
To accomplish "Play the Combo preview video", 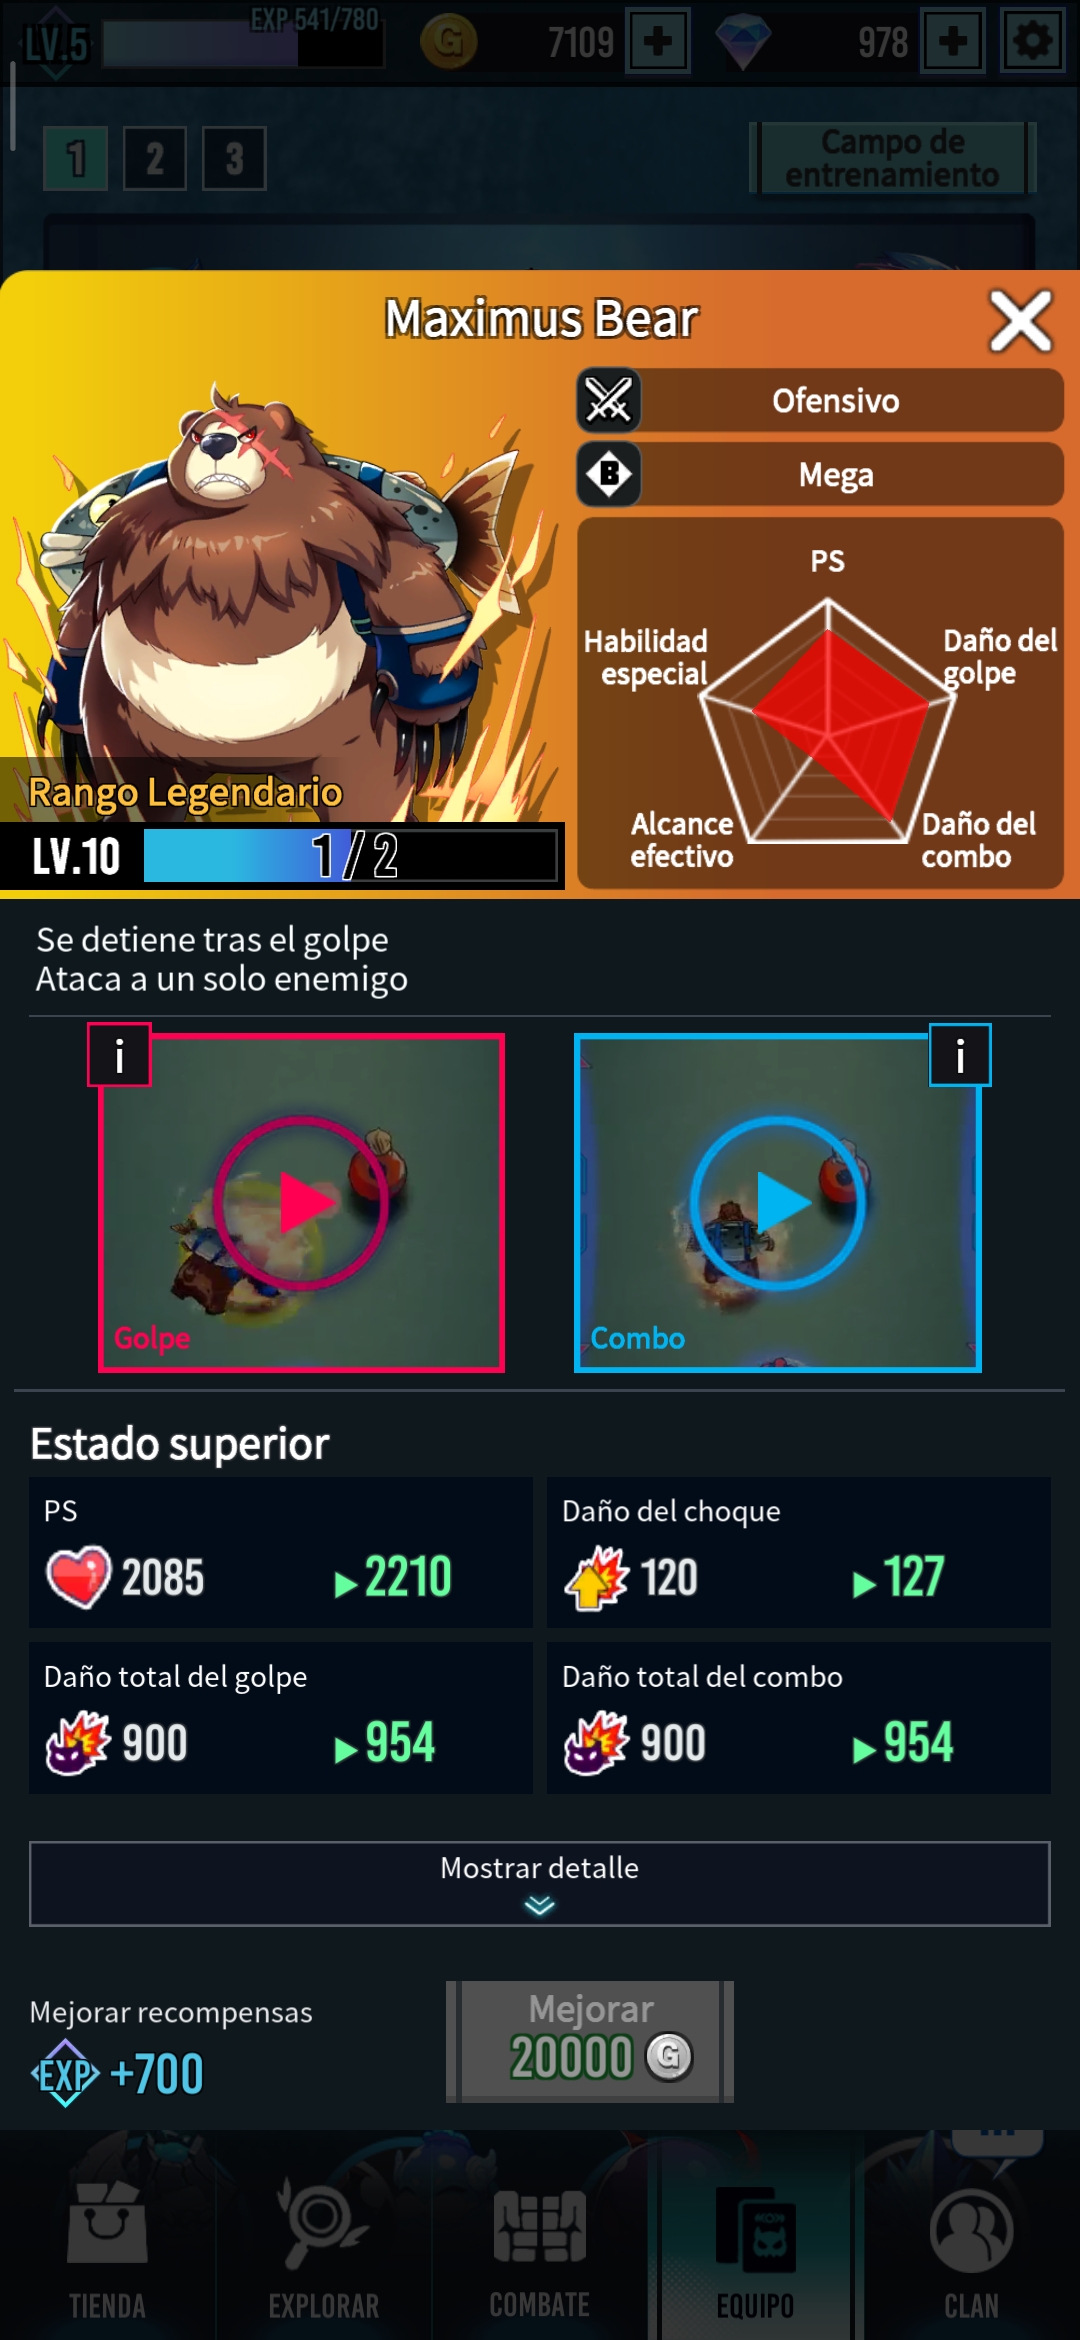I will [778, 1202].
